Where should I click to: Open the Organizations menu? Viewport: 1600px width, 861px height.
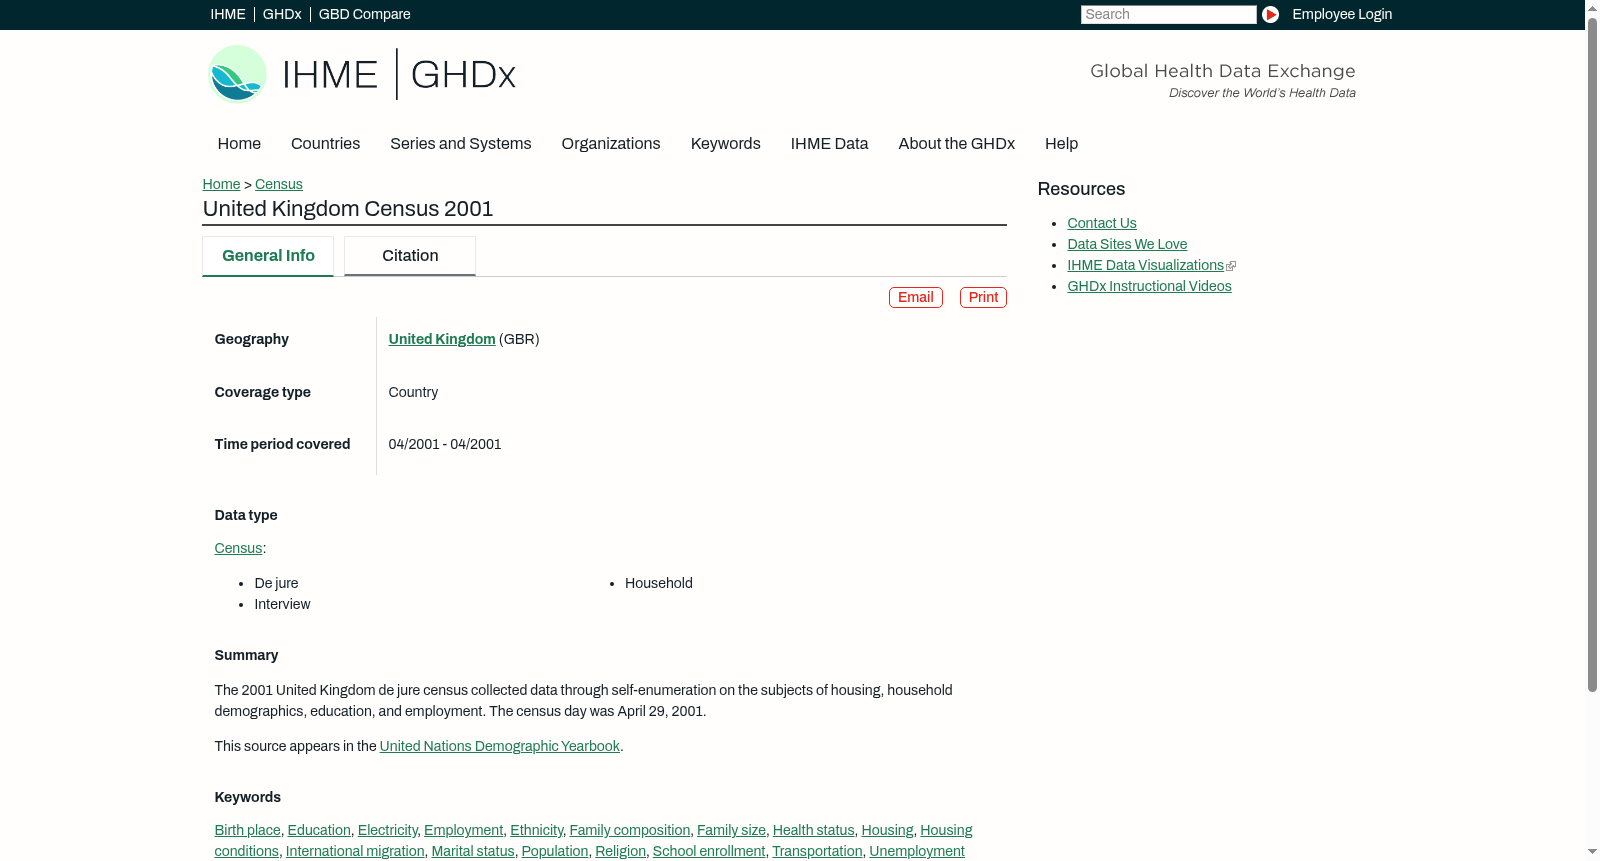pyautogui.click(x=611, y=144)
